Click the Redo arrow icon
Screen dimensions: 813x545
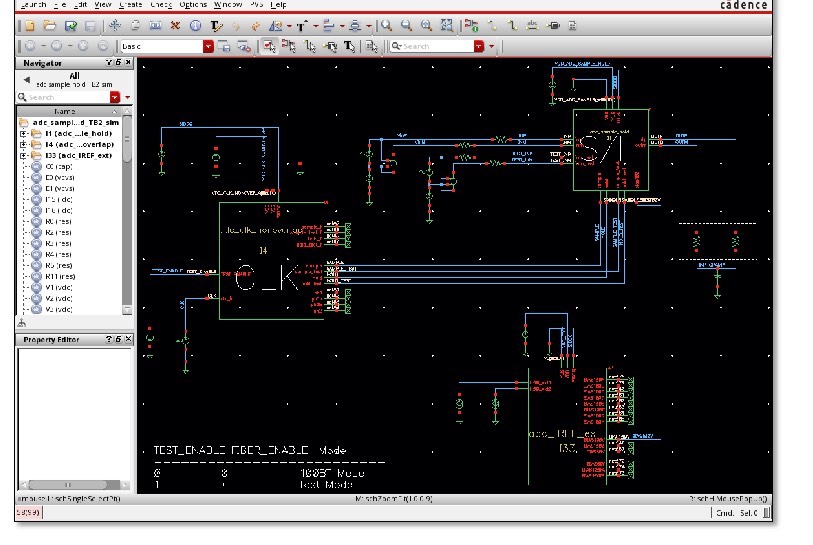[x=256, y=25]
